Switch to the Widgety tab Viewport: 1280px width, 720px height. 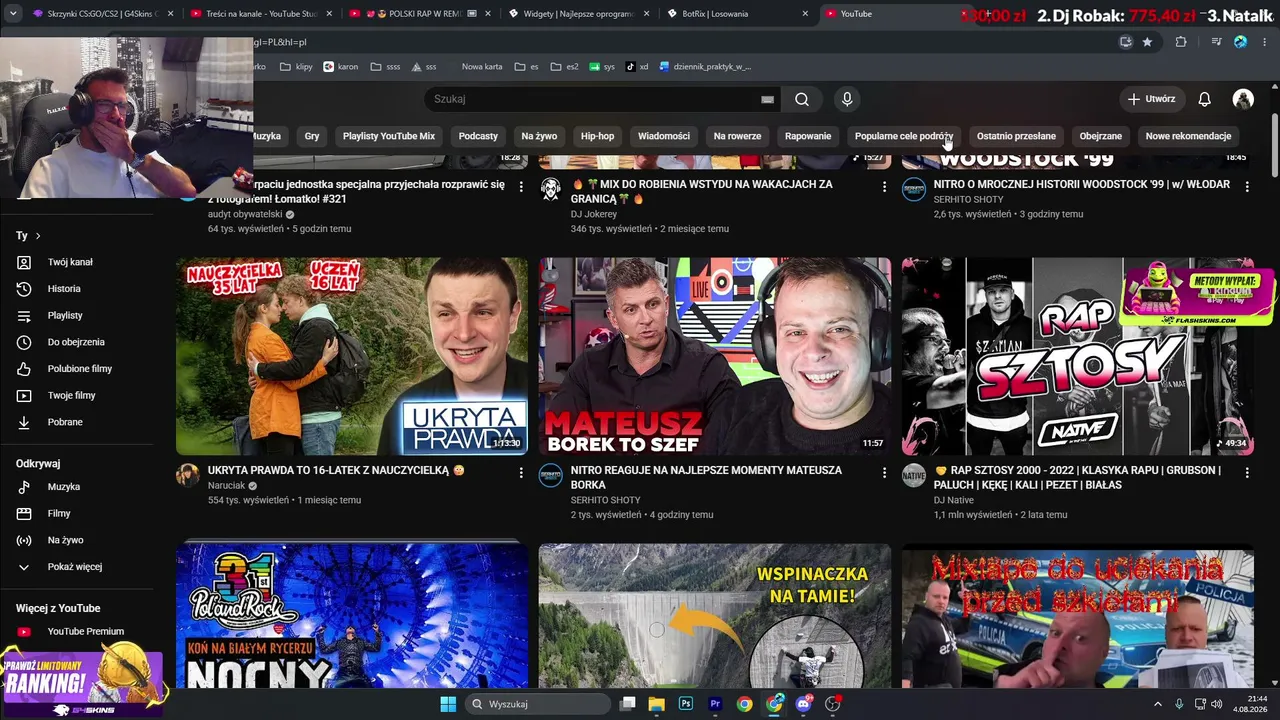click(577, 14)
